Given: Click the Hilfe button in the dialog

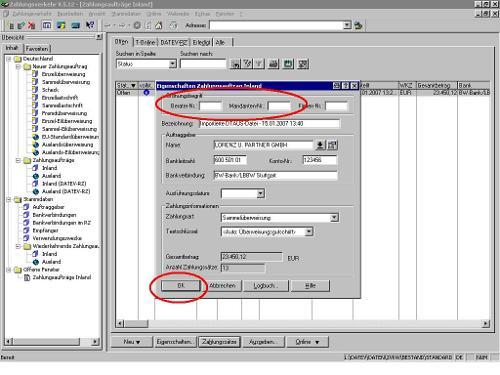Looking at the screenshot, I should (310, 286).
